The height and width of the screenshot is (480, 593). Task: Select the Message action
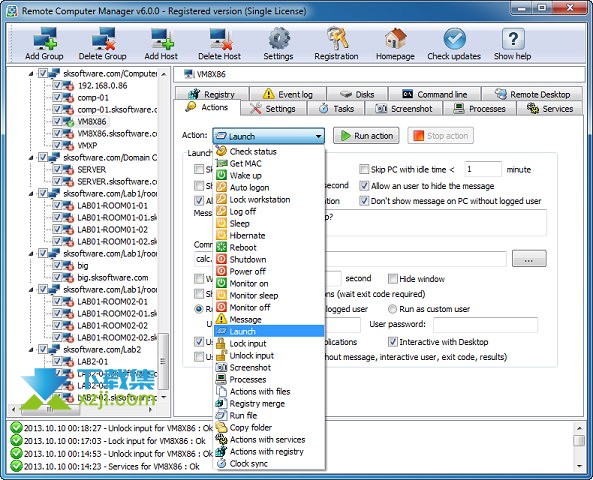[x=269, y=320]
